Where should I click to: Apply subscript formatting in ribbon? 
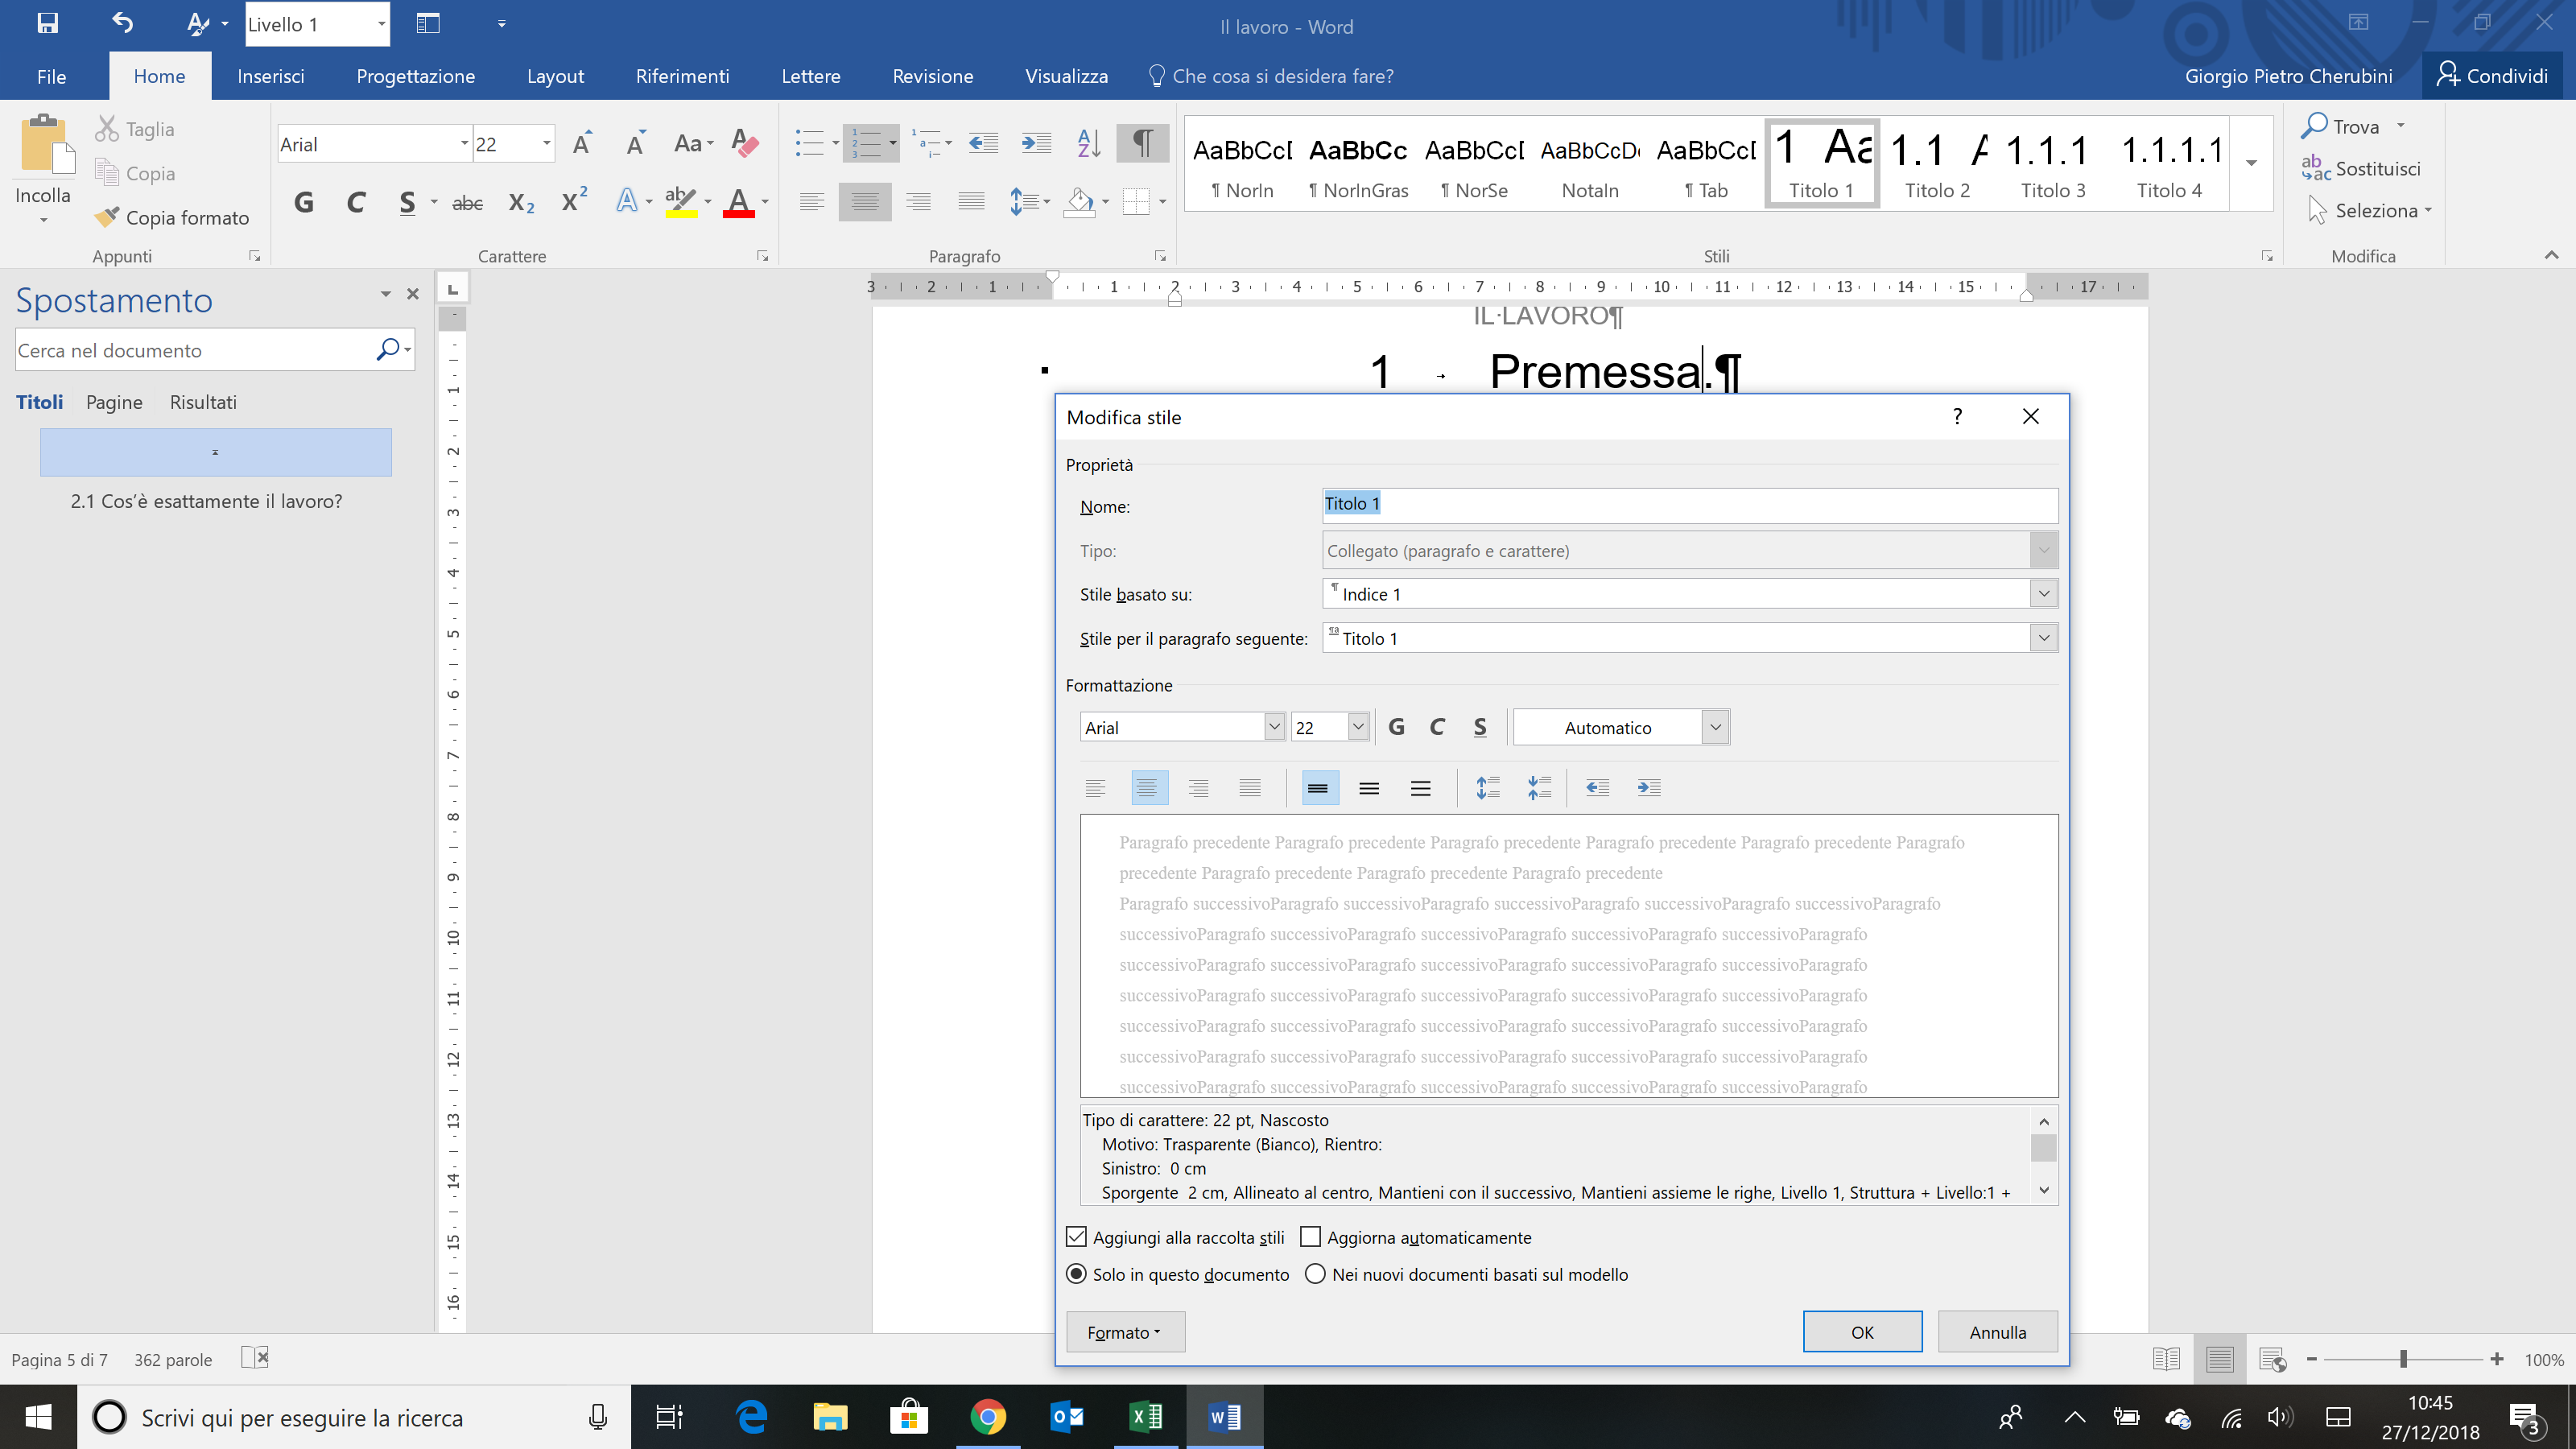tap(521, 203)
